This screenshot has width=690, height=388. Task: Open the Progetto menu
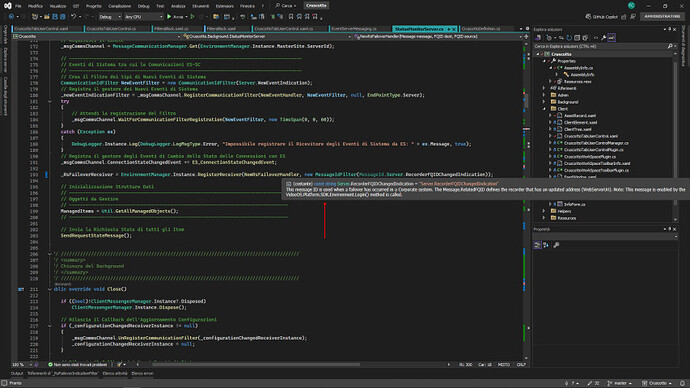[x=93, y=6]
